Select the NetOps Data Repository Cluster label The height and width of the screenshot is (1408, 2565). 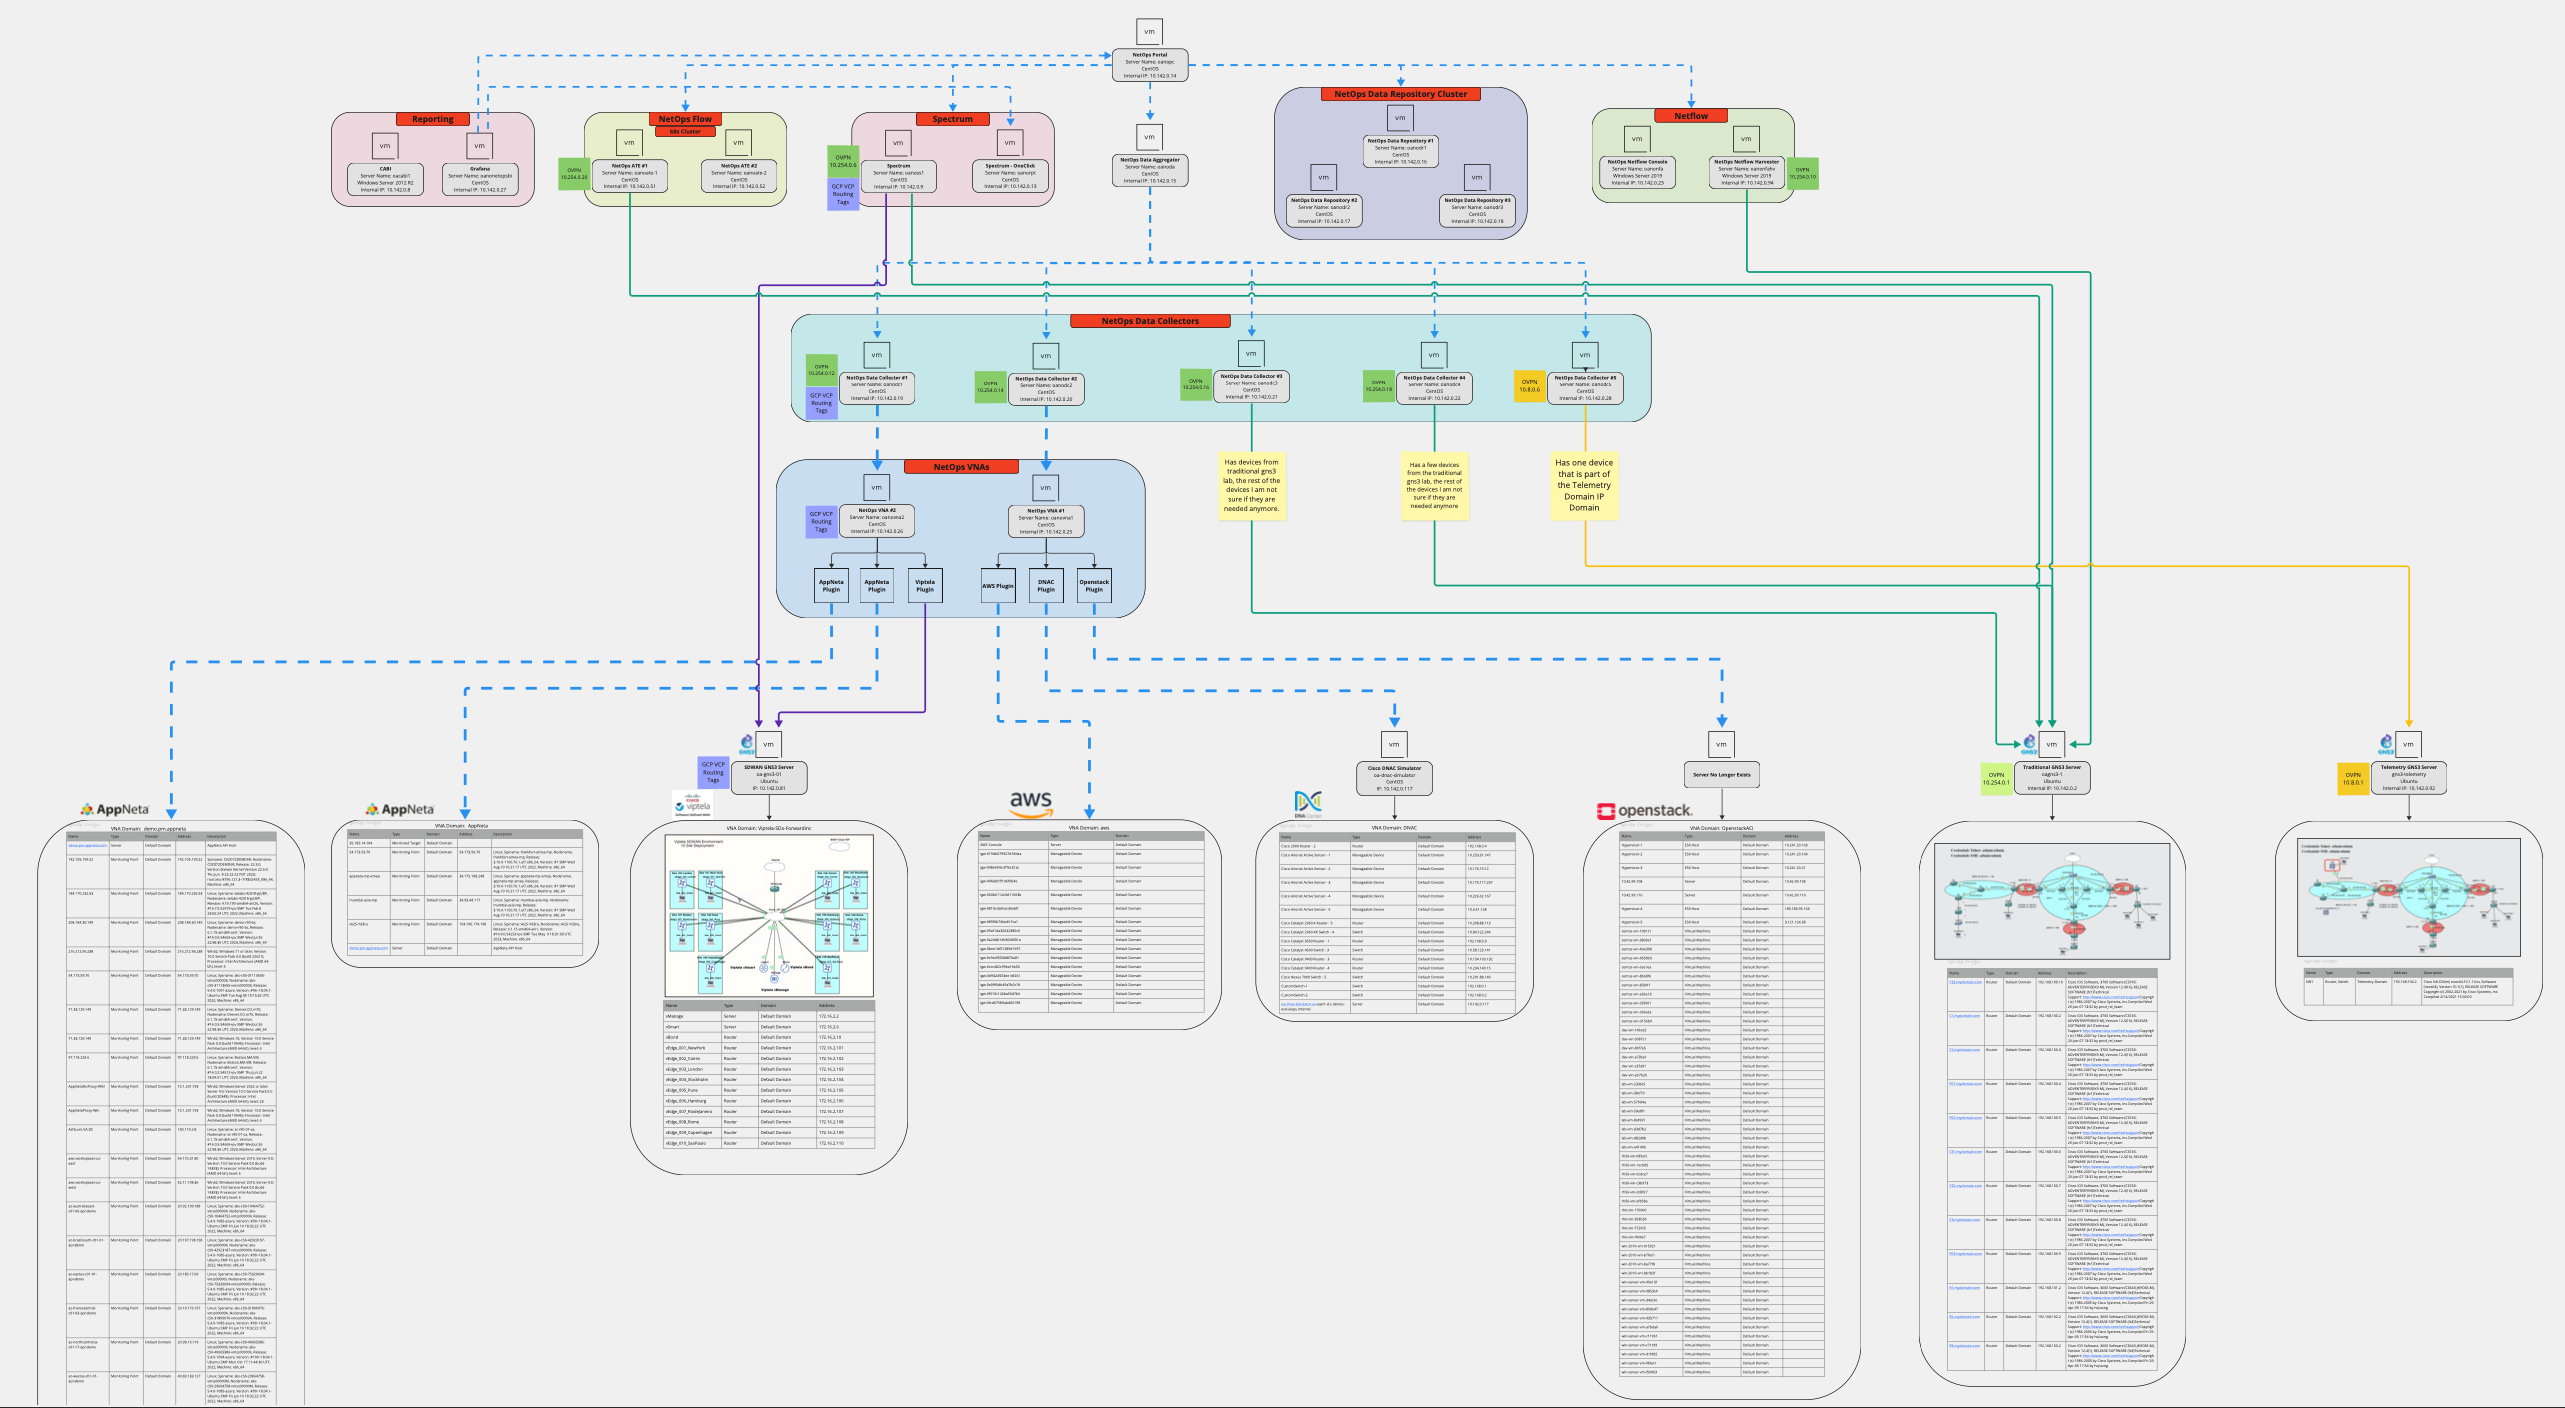point(1400,94)
